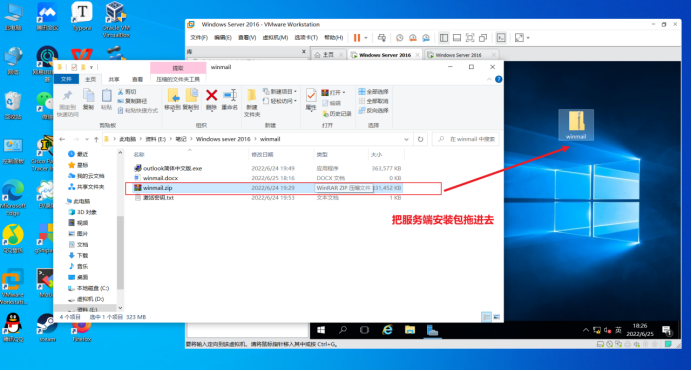This screenshot has width=692, height=371.
Task: Click the guest Internet Explorer taskbar icon
Action: (x=387, y=330)
